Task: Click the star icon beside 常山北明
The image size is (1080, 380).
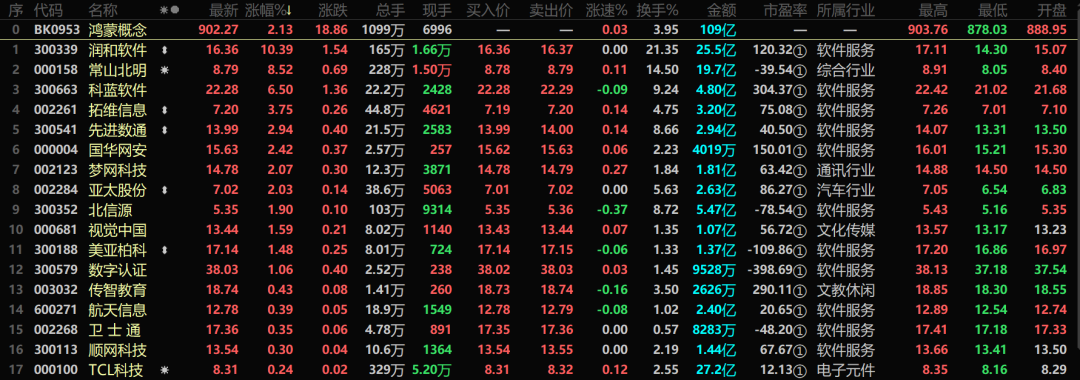Action: [164, 70]
